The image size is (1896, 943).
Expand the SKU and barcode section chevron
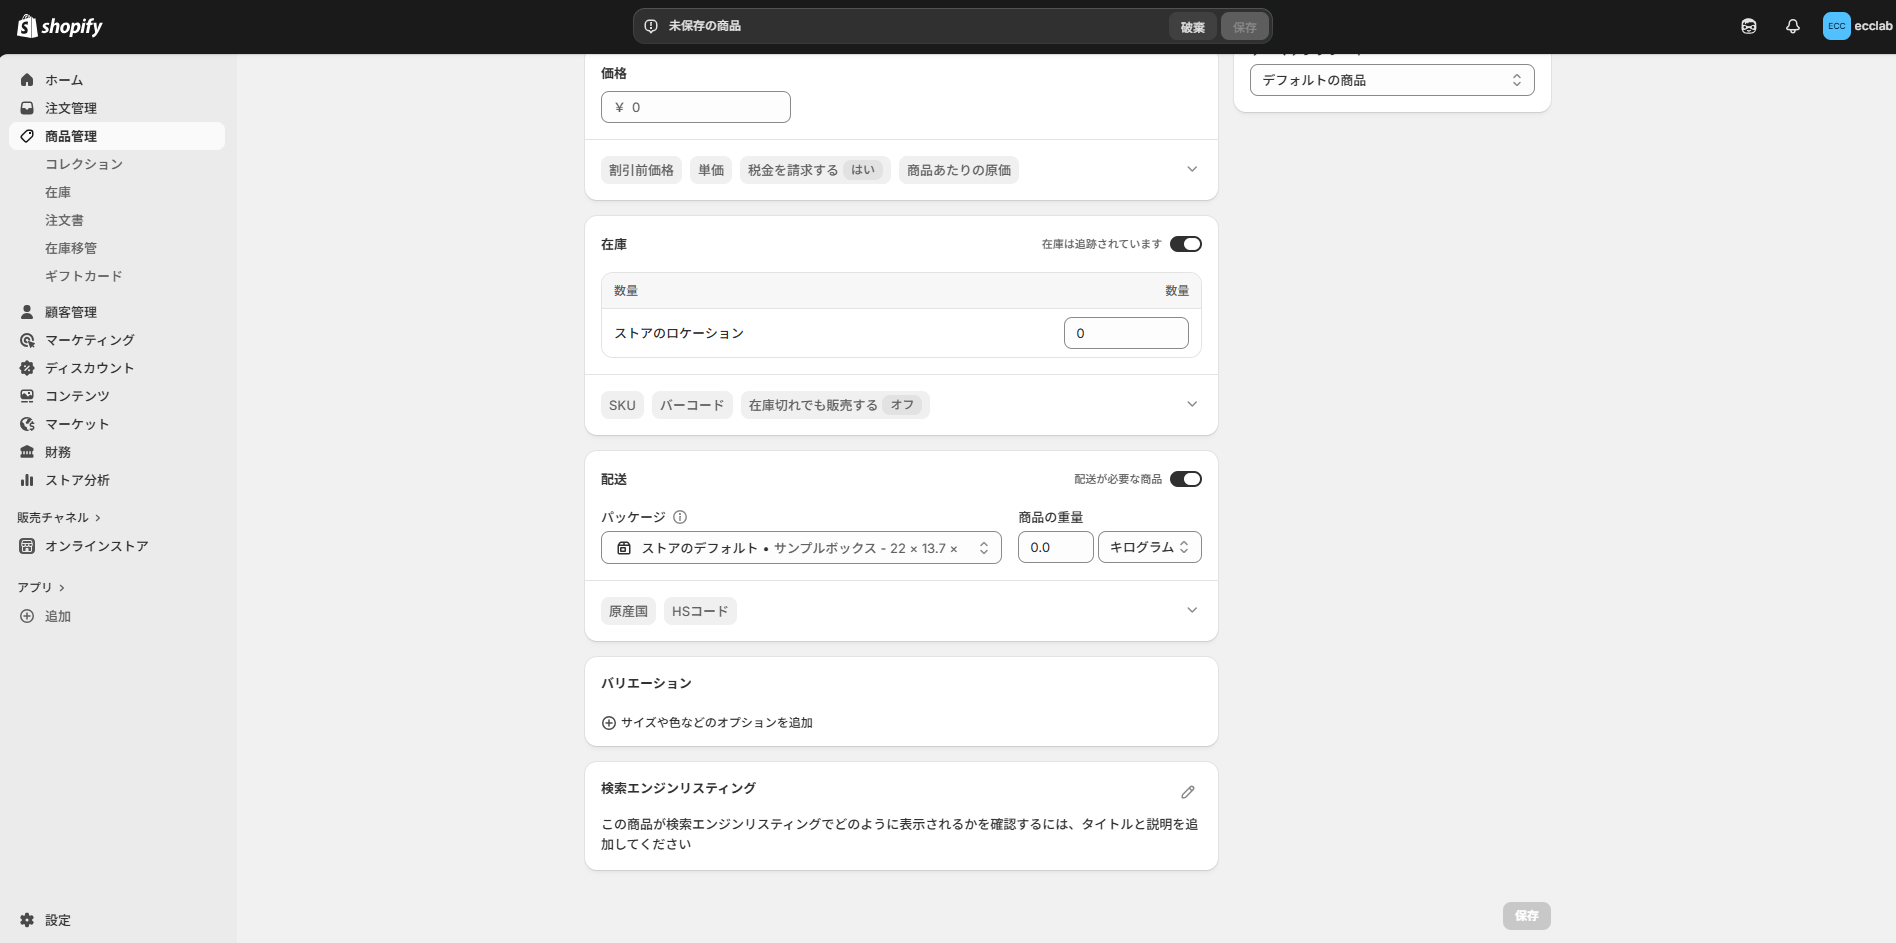[x=1191, y=405]
